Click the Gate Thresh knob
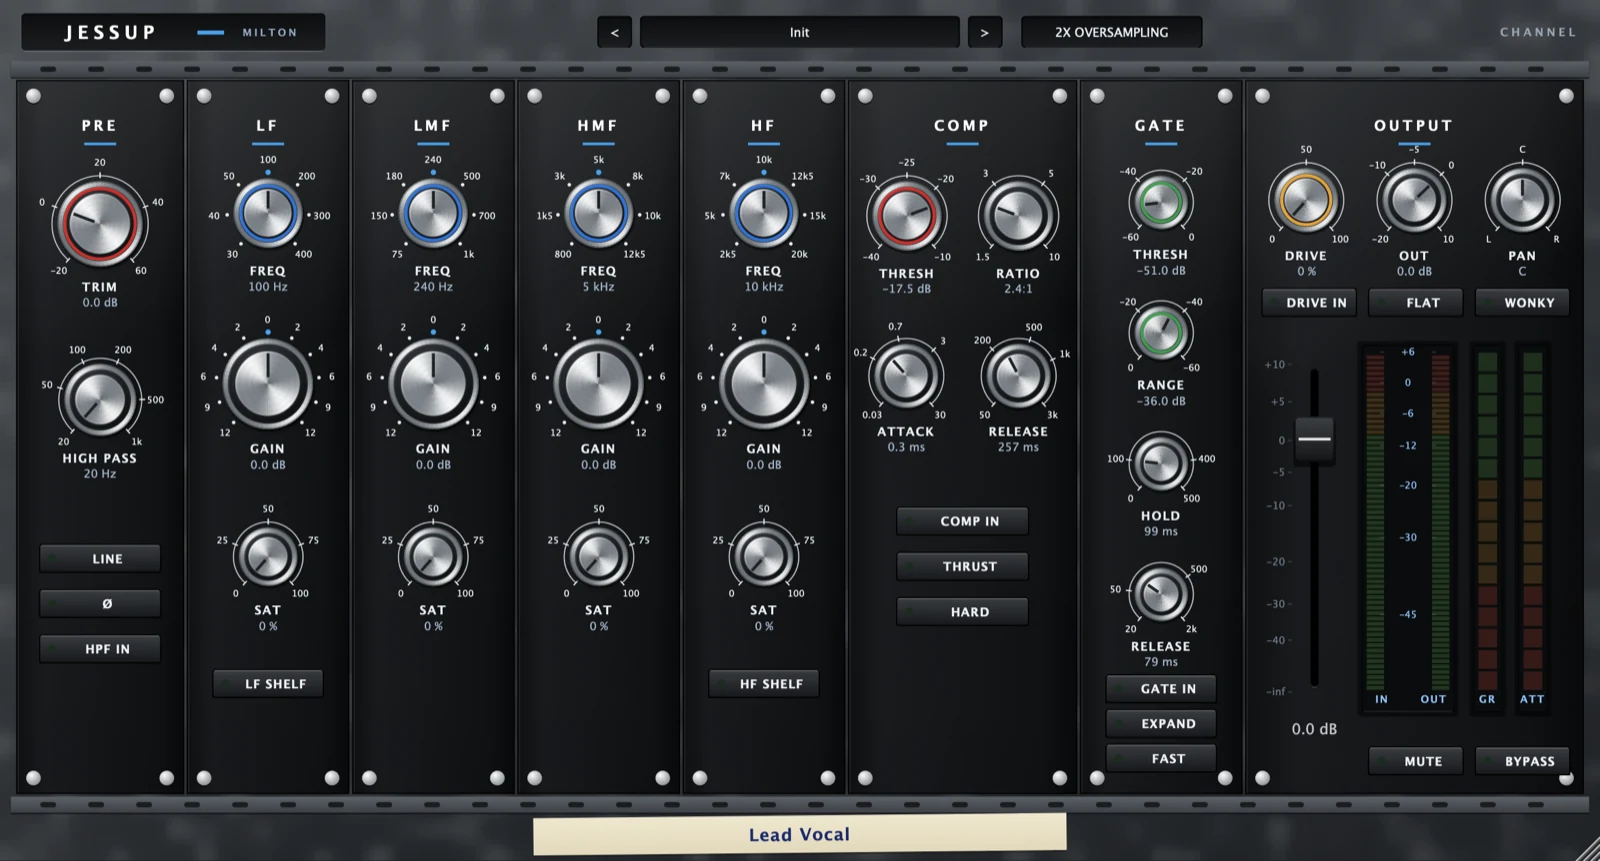 1160,202
